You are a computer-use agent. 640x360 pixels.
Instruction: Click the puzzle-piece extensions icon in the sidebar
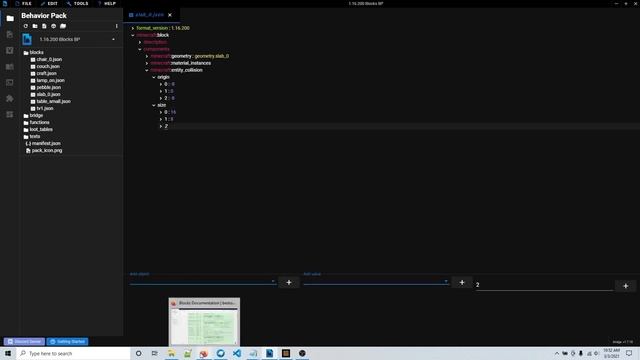click(10, 98)
